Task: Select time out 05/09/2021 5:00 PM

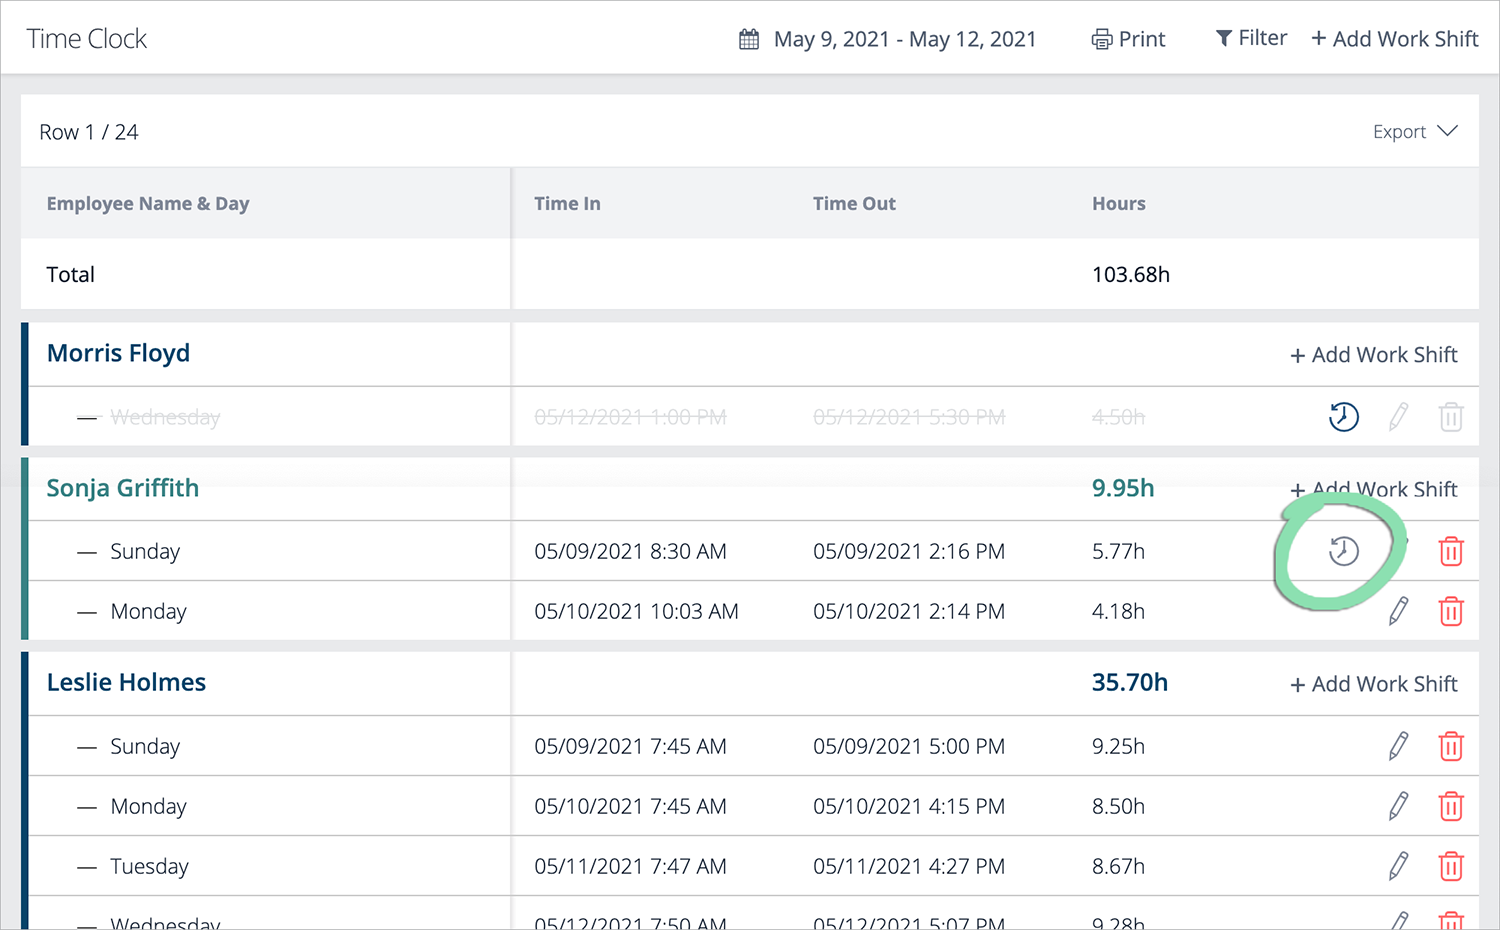Action: click(909, 746)
